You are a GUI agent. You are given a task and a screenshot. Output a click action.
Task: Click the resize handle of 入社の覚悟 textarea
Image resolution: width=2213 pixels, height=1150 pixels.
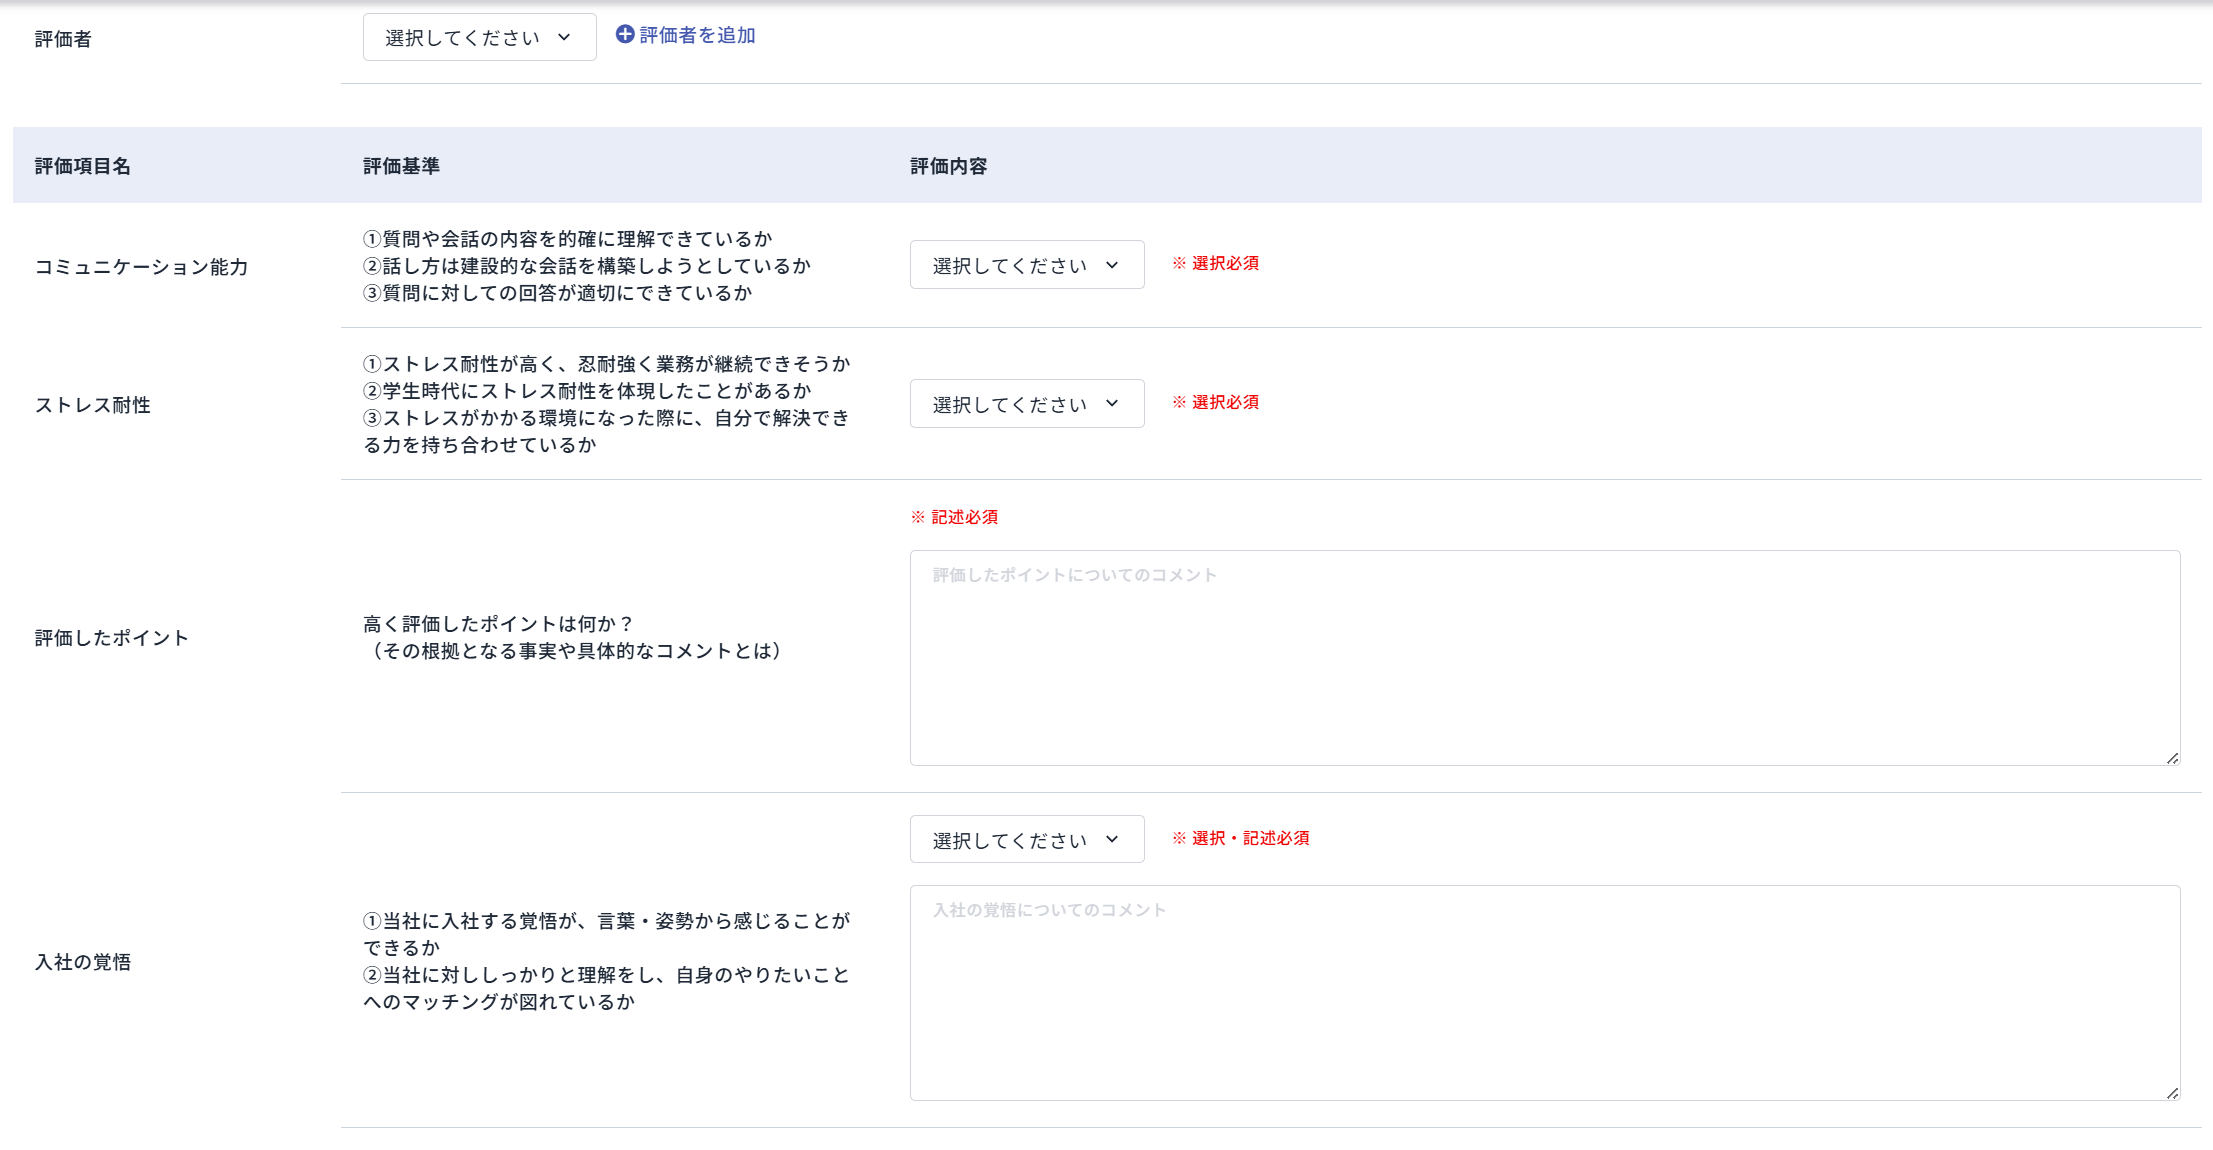(x=2174, y=1091)
